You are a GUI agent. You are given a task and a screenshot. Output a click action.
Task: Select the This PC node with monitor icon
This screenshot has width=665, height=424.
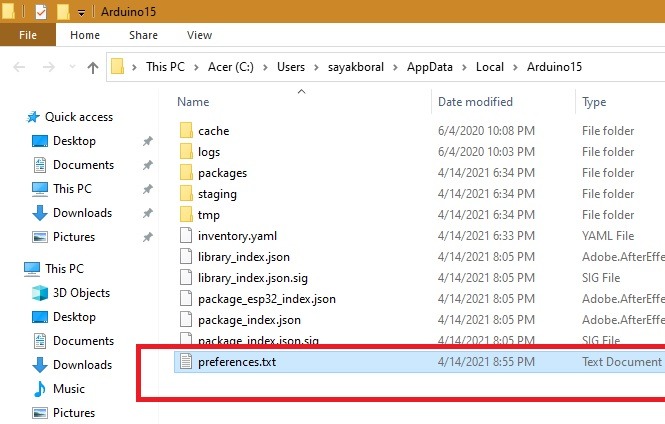pos(64,268)
